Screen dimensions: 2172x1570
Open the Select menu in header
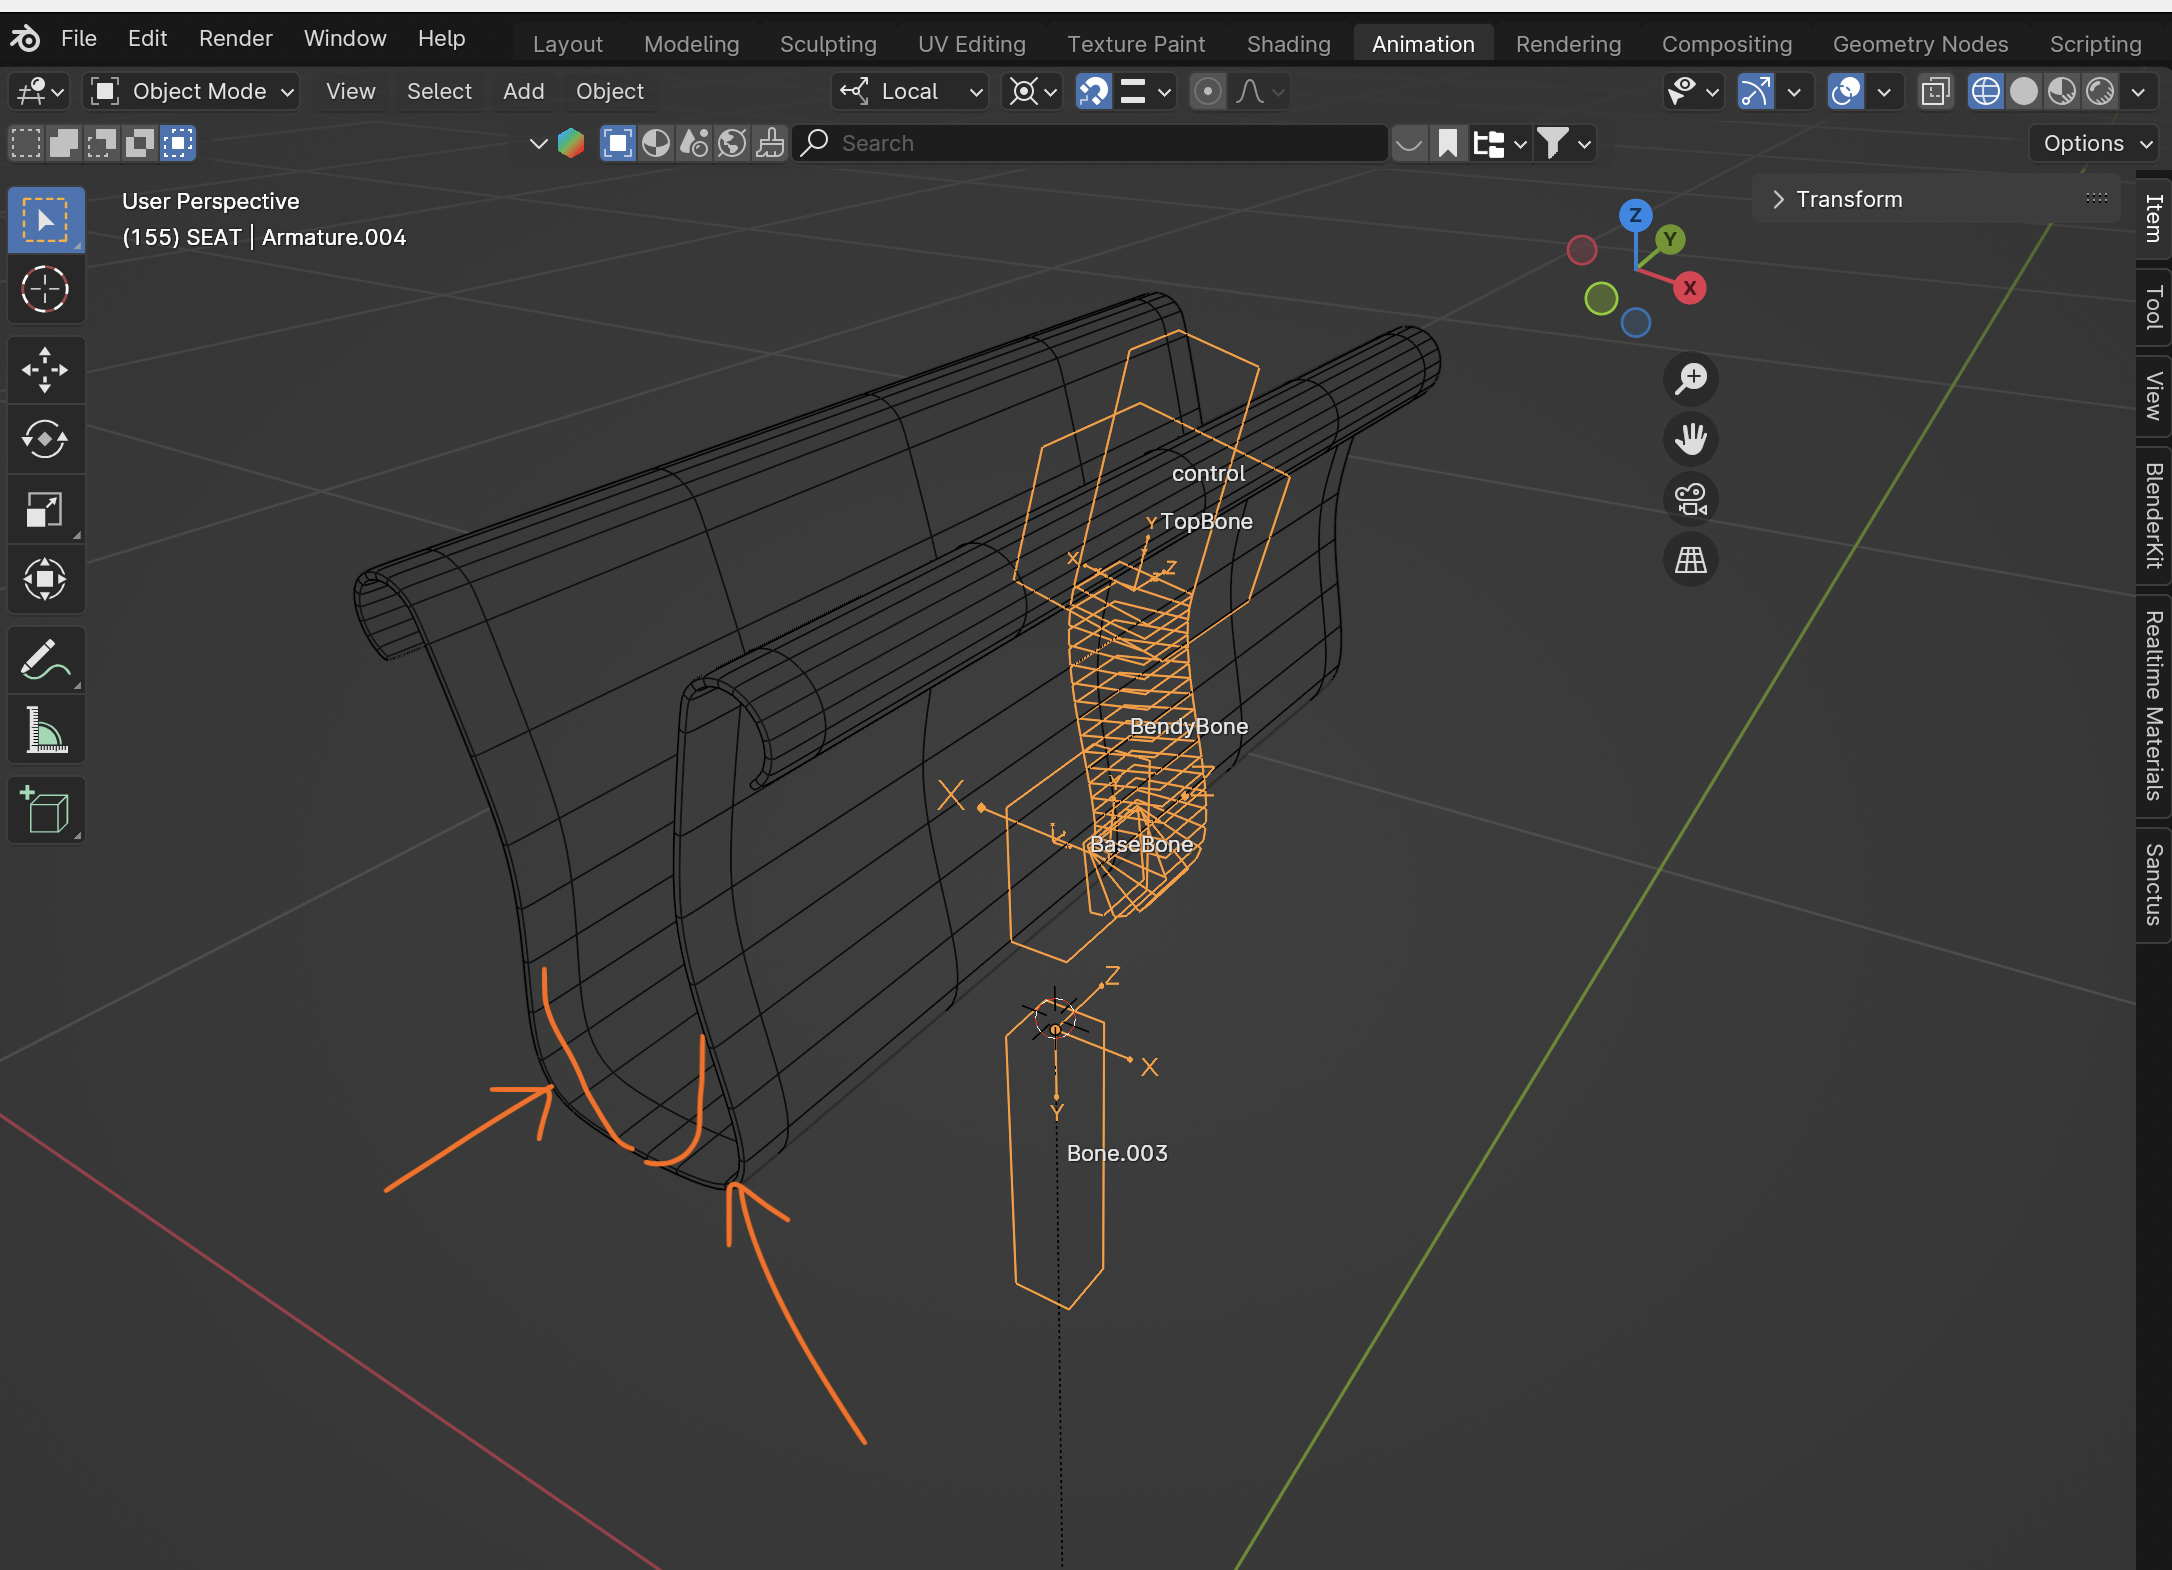click(x=439, y=91)
